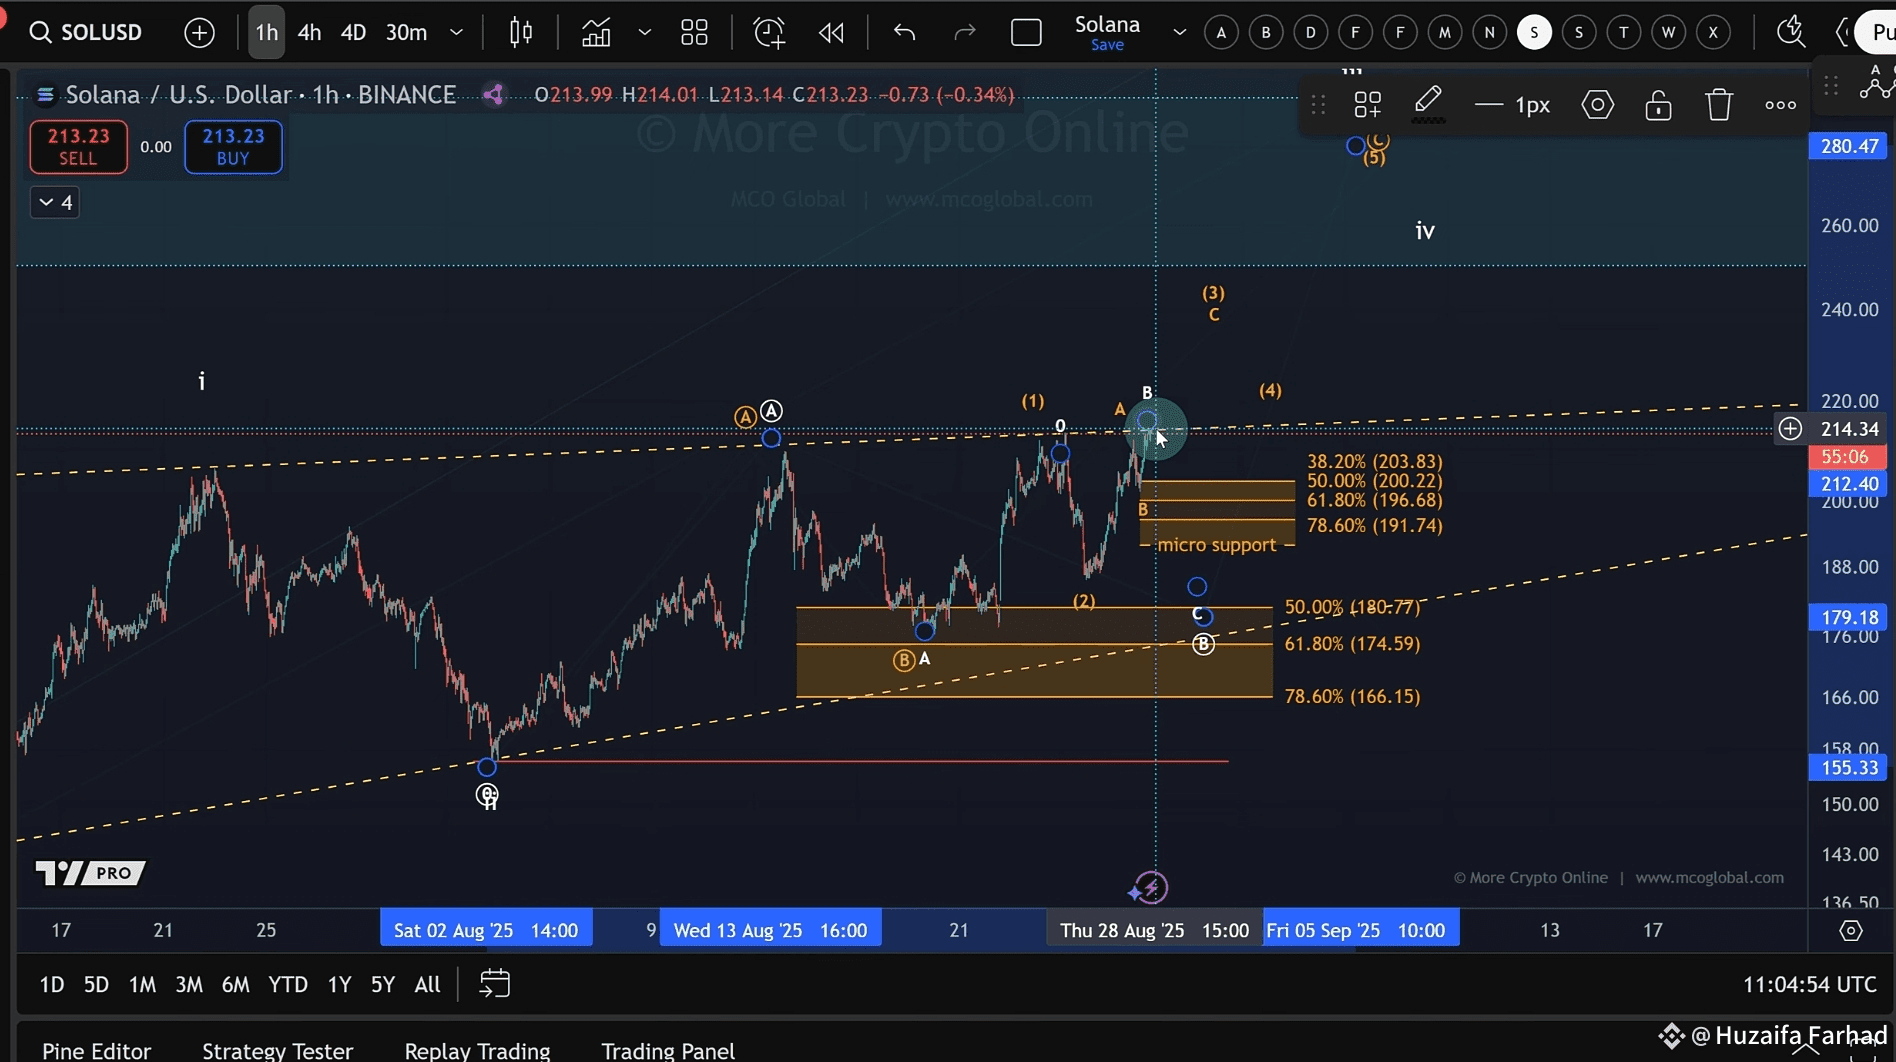
Task: Switch to watchlist symbol N
Action: pyautogui.click(x=1490, y=32)
